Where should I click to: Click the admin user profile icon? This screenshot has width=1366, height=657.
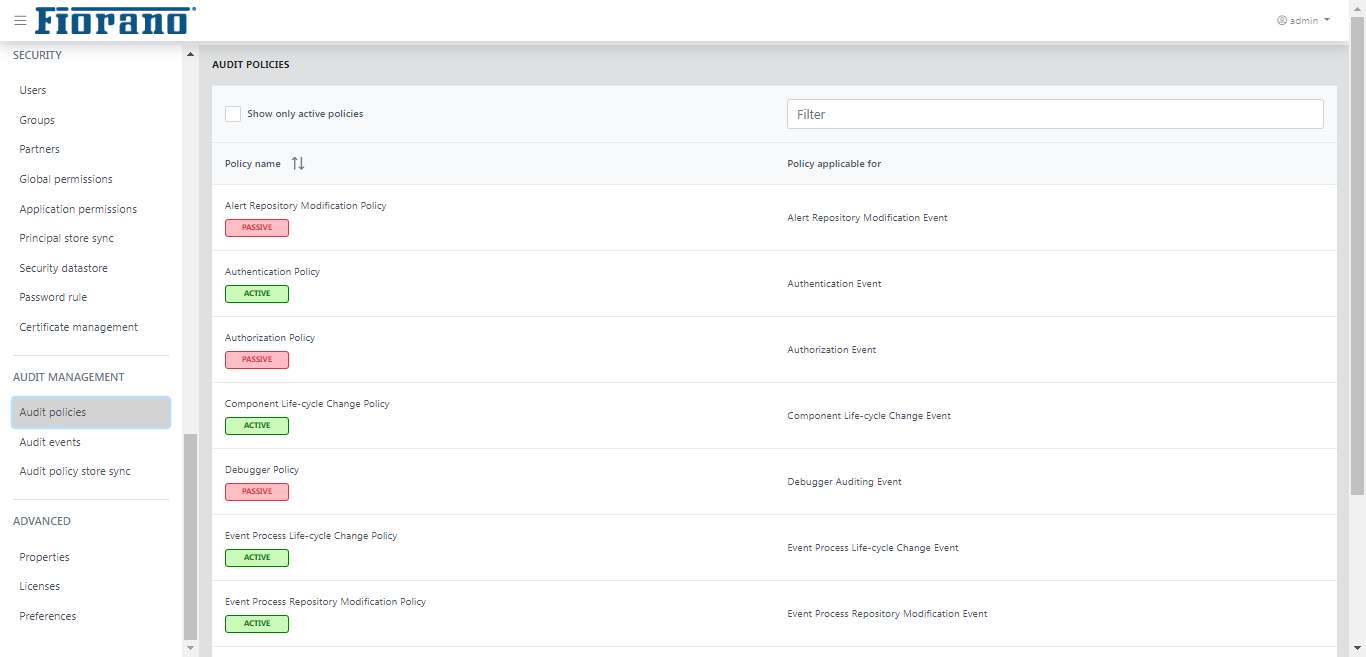point(1282,20)
